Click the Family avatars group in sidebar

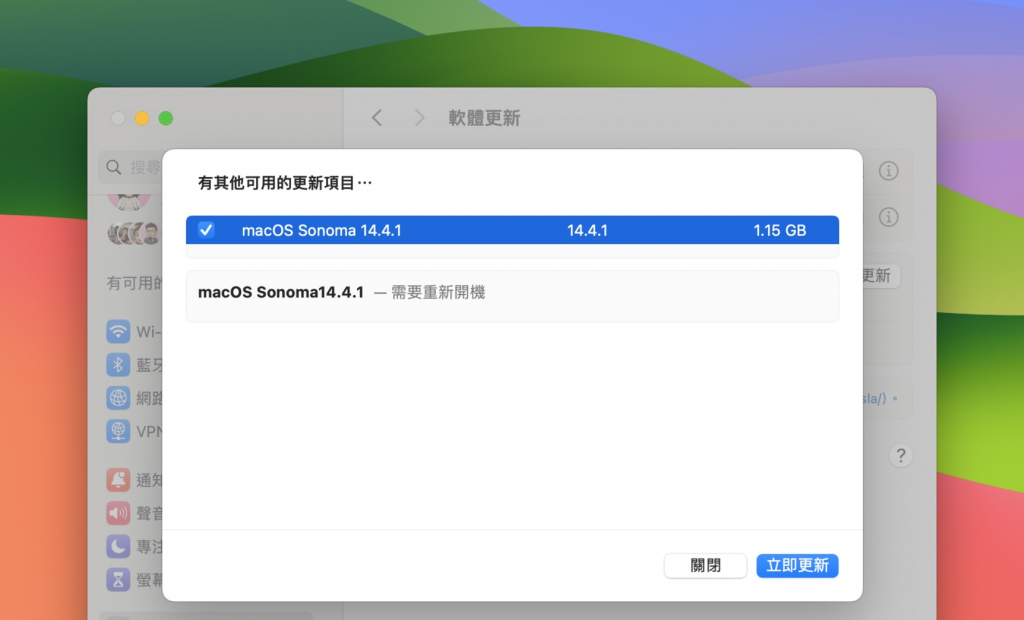[x=135, y=233]
